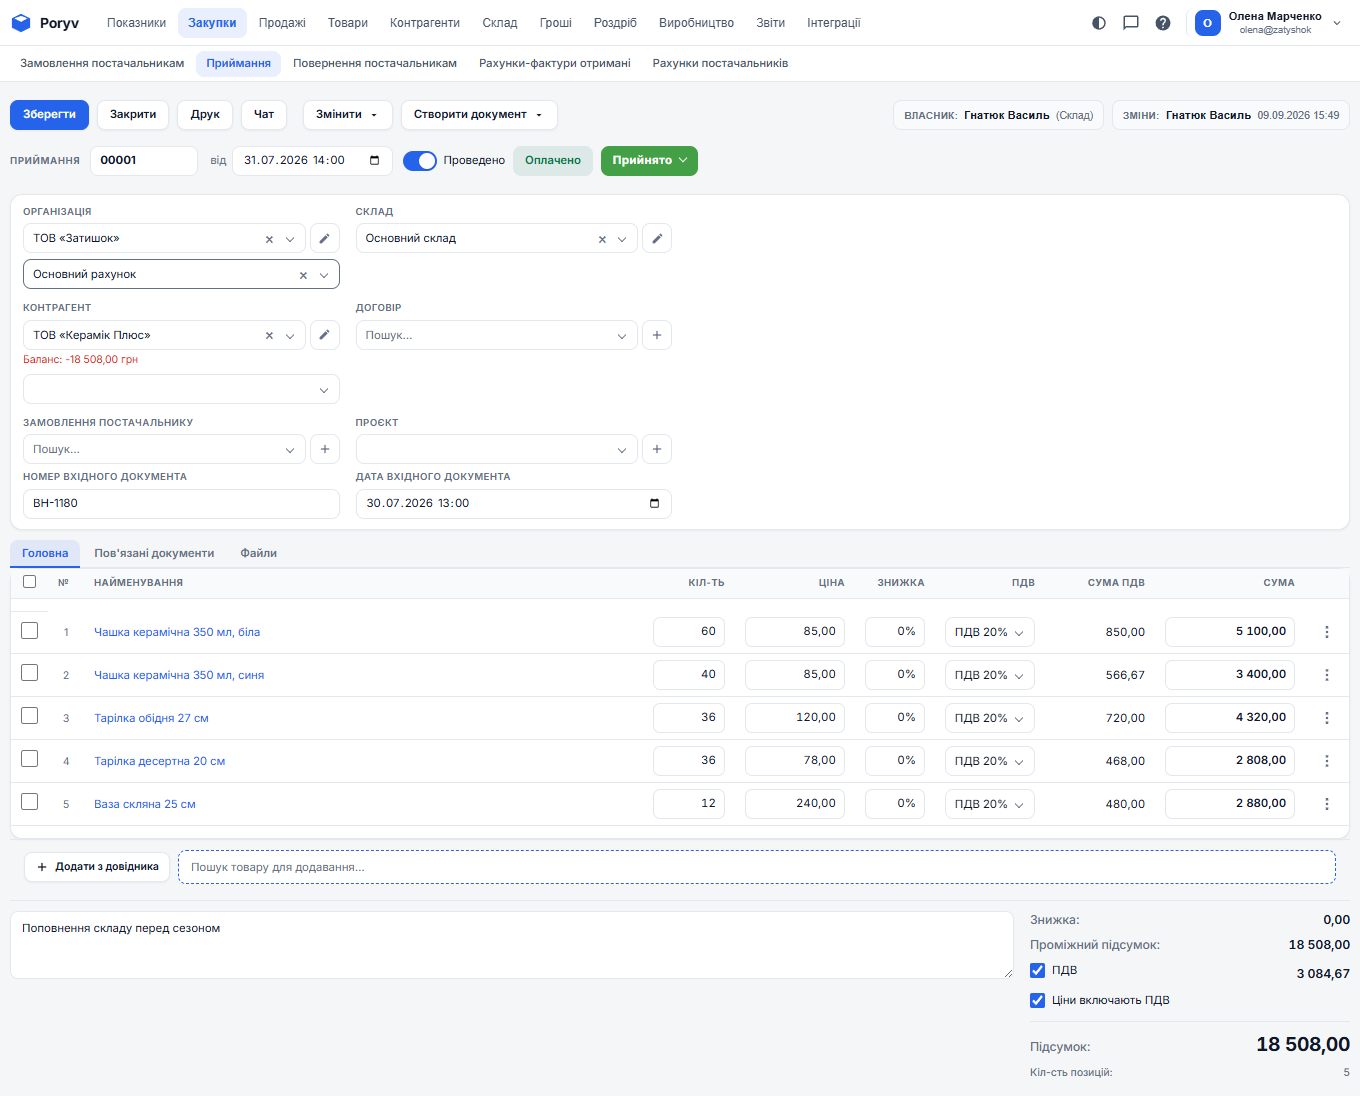Open row menu for Чашка керамічна біла

[x=1327, y=632]
